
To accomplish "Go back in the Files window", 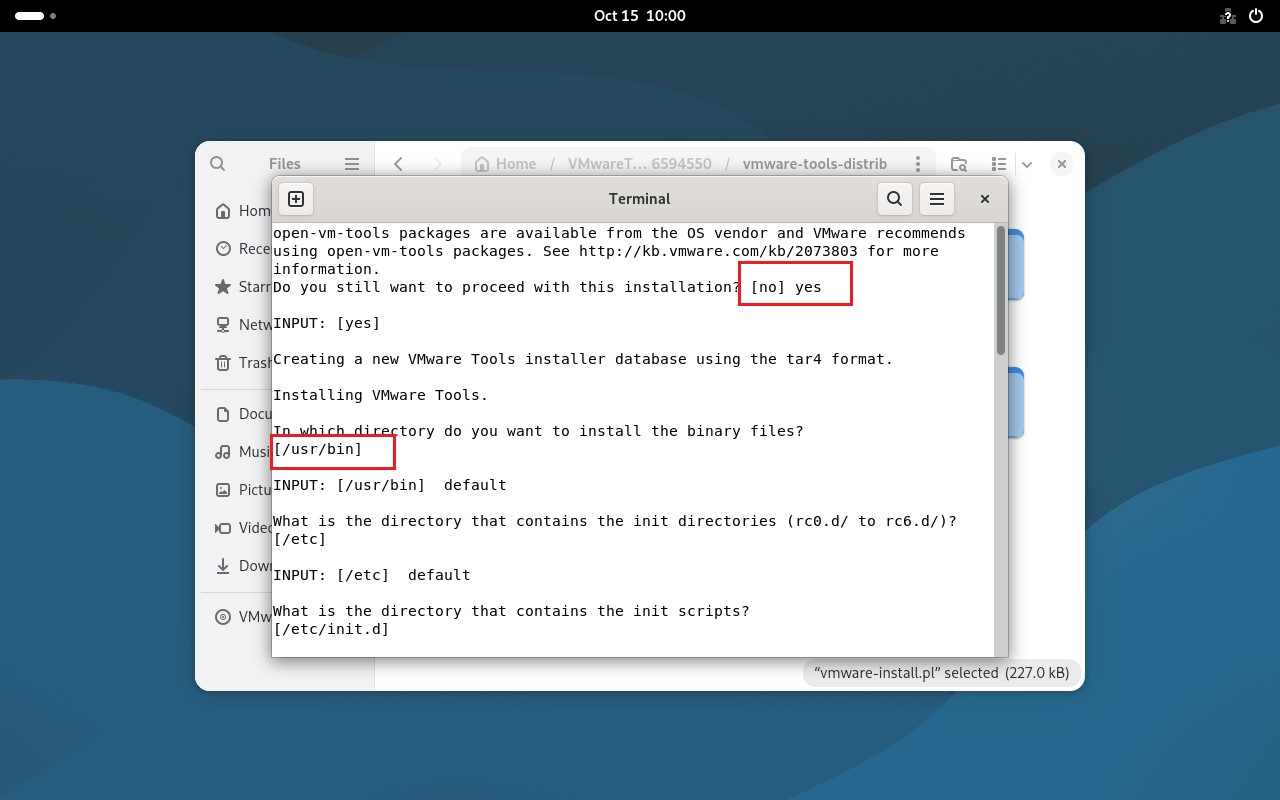I will (x=398, y=164).
